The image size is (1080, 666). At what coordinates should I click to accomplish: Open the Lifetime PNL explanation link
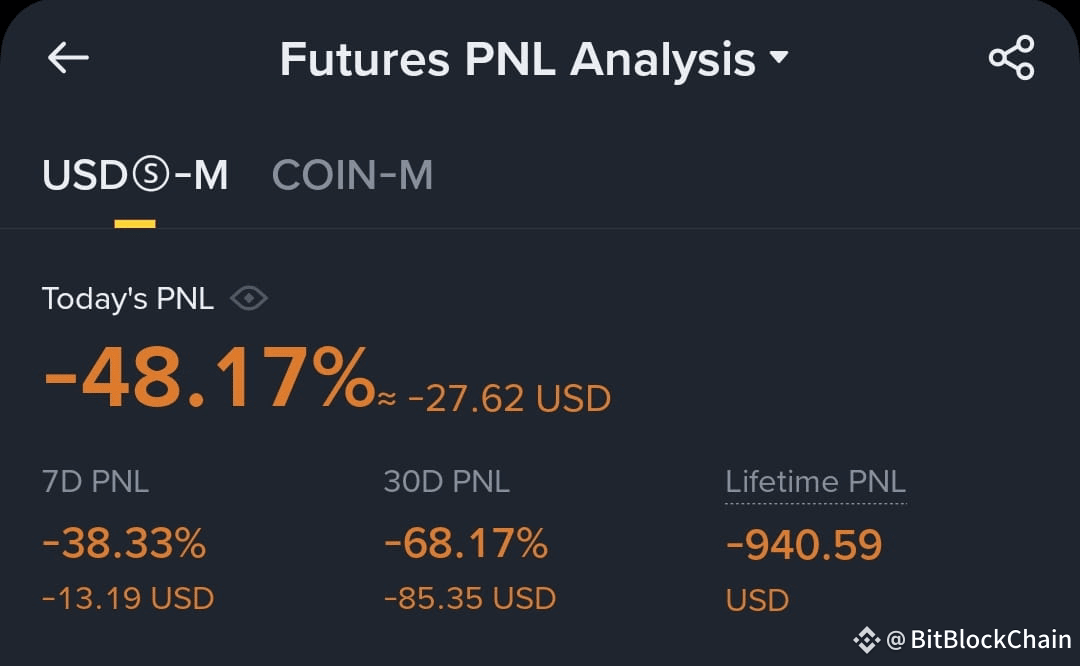pyautogui.click(x=816, y=482)
